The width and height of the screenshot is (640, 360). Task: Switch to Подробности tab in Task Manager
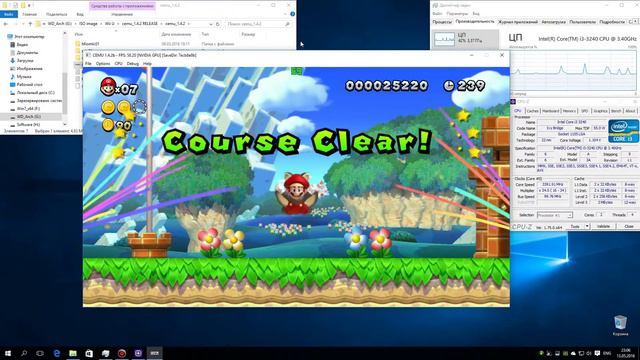pyautogui.click(x=612, y=22)
